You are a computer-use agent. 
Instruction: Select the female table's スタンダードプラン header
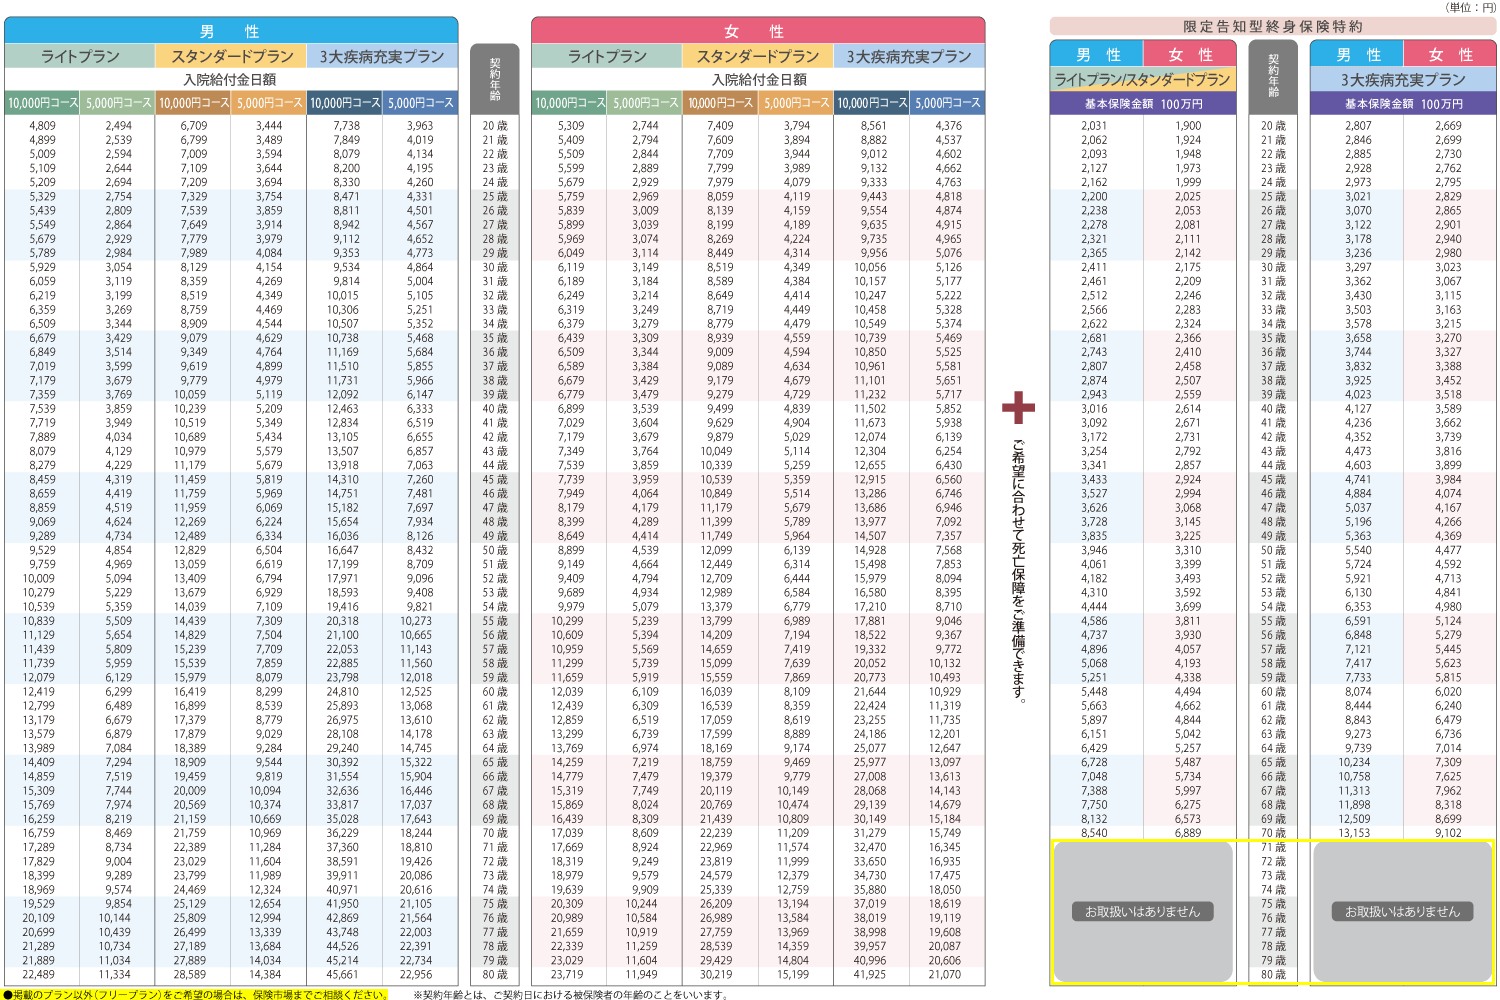pyautogui.click(x=758, y=57)
